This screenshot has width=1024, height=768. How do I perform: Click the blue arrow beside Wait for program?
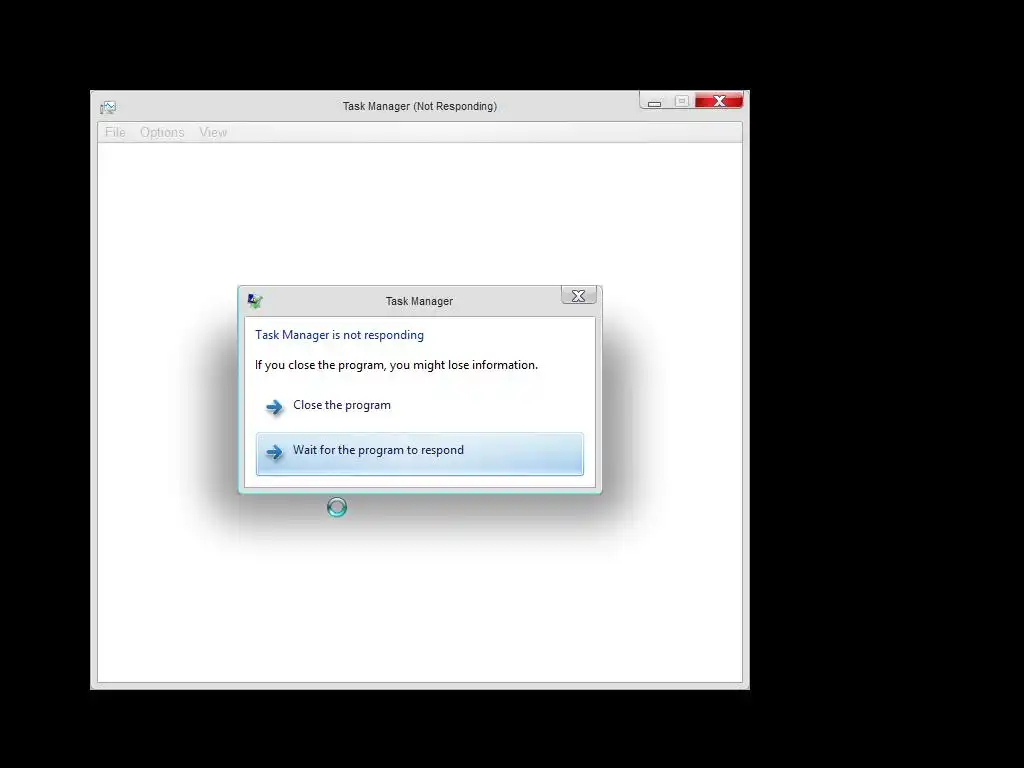tap(274, 452)
